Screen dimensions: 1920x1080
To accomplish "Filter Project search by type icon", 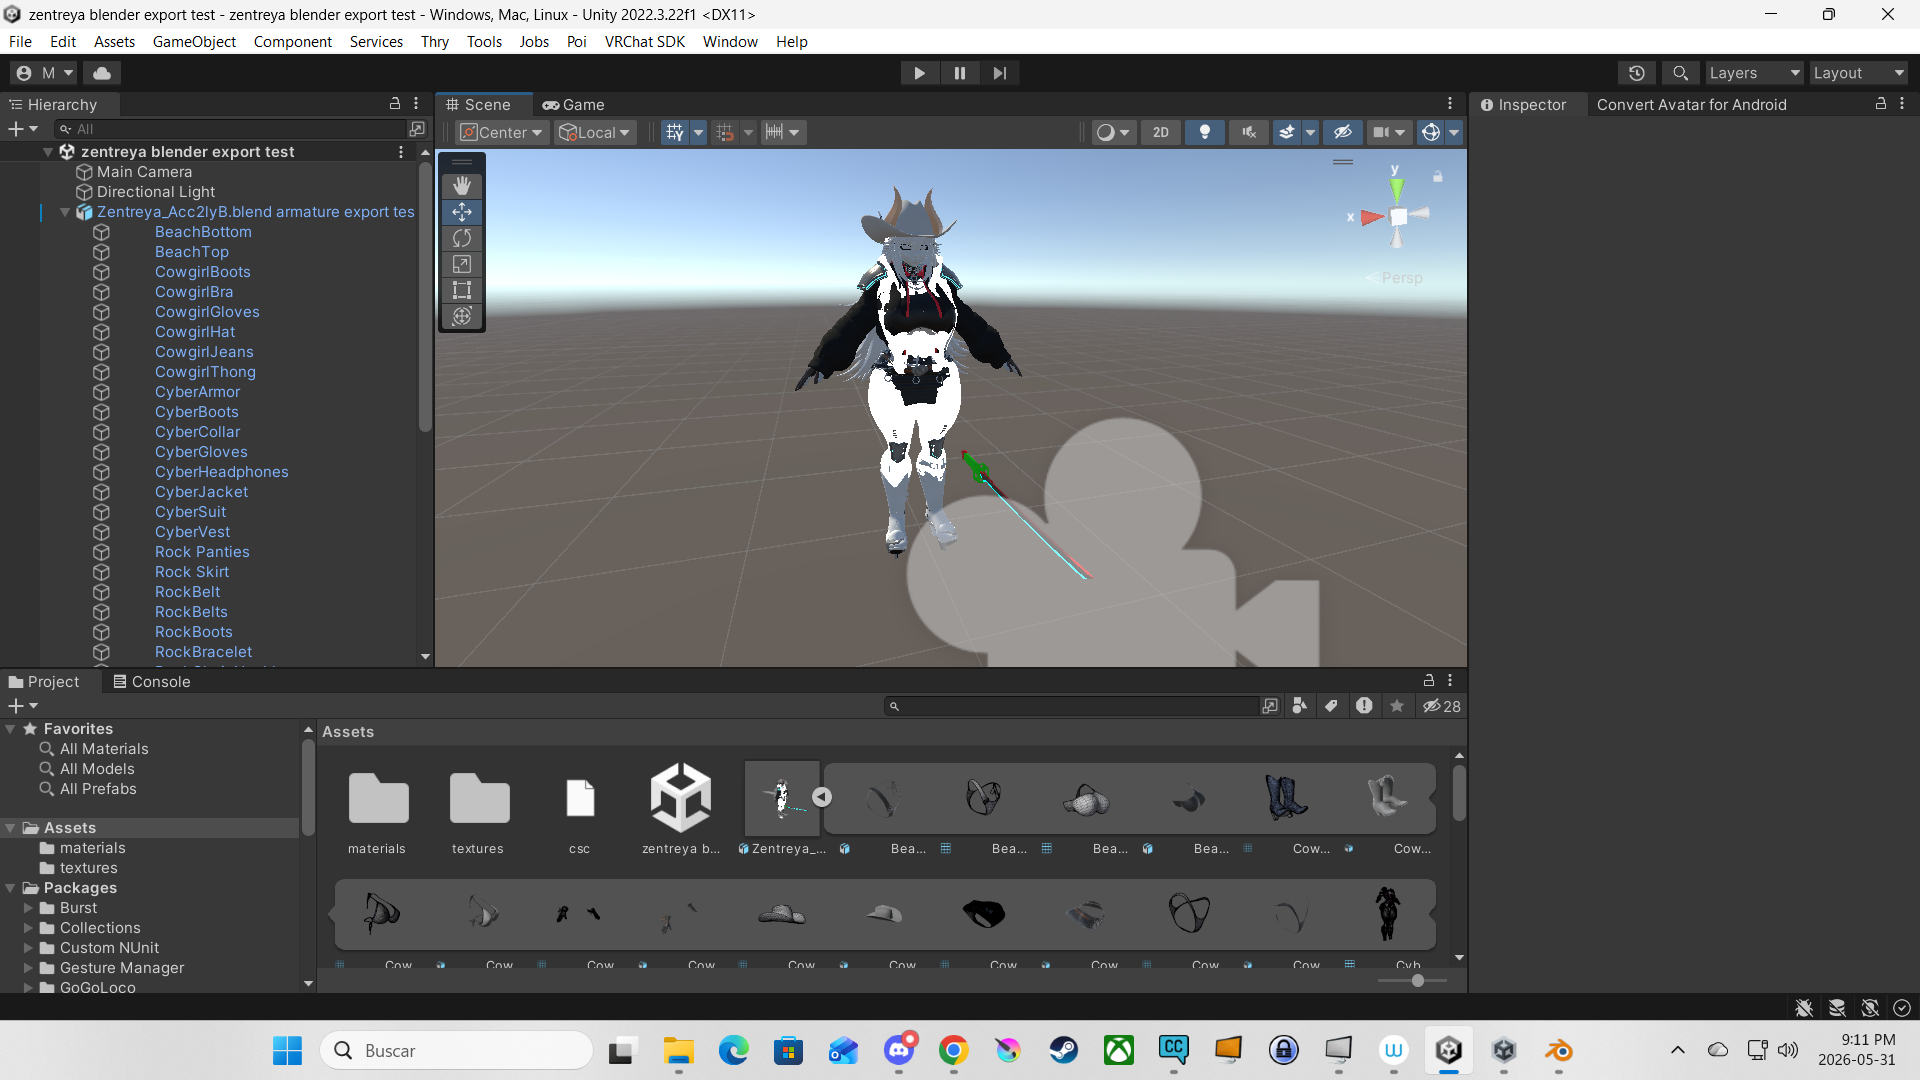I will click(1300, 706).
